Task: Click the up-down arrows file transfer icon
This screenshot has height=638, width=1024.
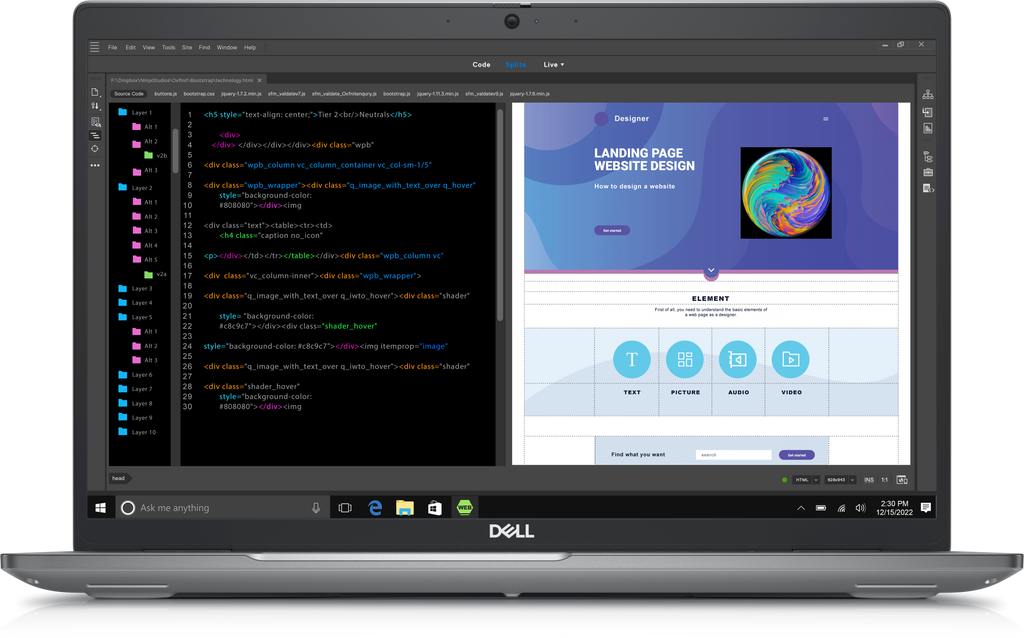Action: (95, 106)
